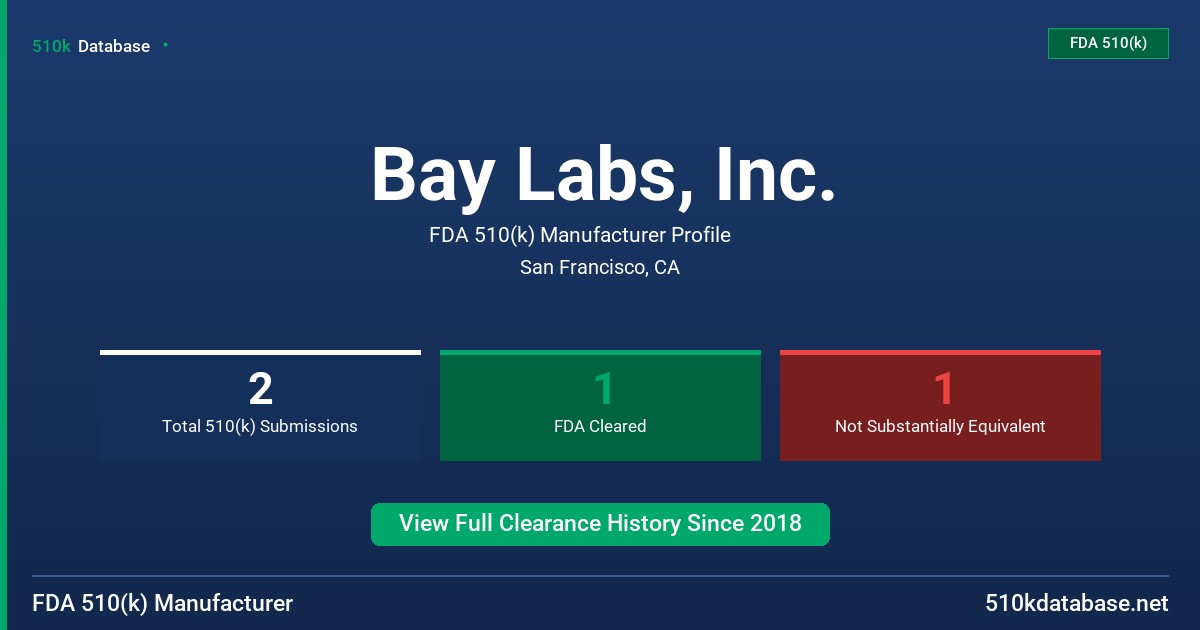Select the FDA 510(k) Manufacturer Profile subtitle

tap(580, 235)
